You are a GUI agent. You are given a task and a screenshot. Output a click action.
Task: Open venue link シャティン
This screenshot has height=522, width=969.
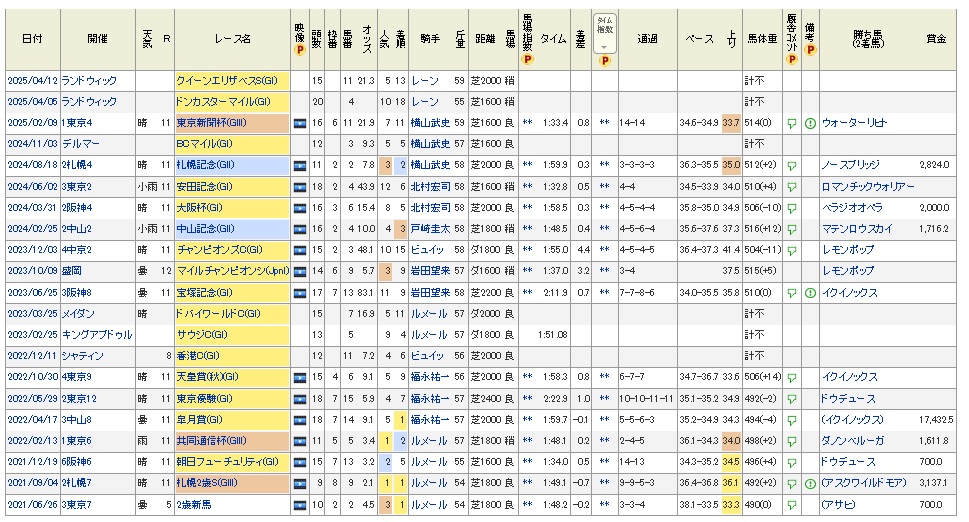[x=83, y=356]
